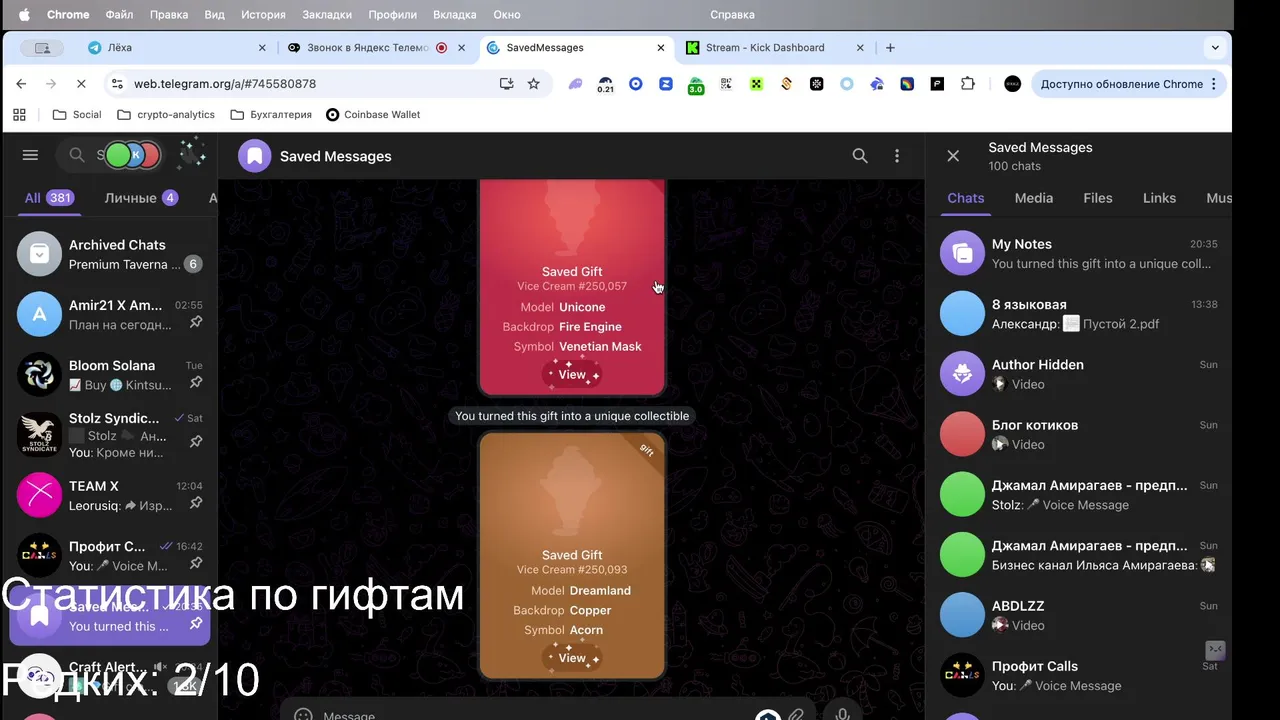Select the All chats folder tab
The image size is (1280, 720).
(x=49, y=198)
